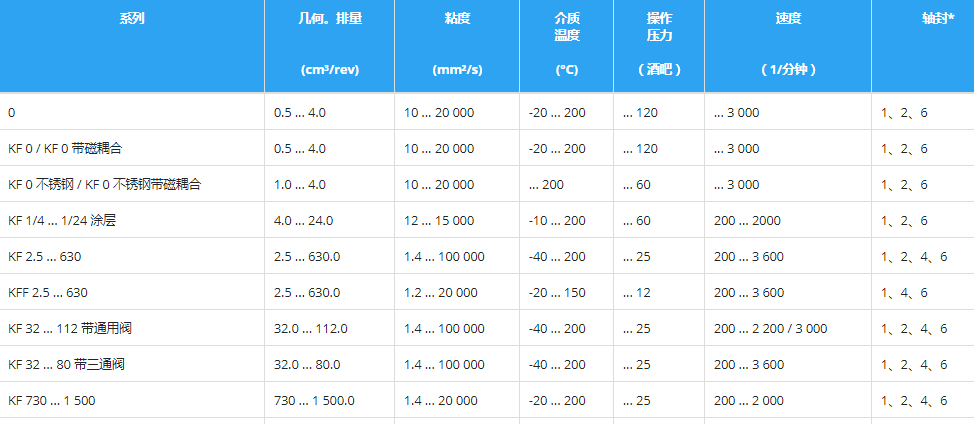Select the 操作压力 column header
Screen dimensions: 974x424
tap(659, 27)
